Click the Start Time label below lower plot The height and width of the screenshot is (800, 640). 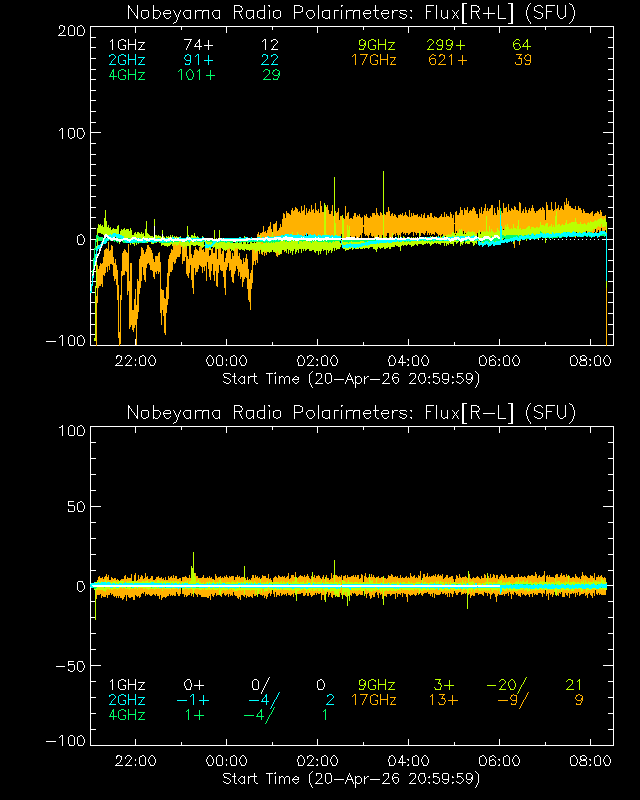click(x=351, y=778)
